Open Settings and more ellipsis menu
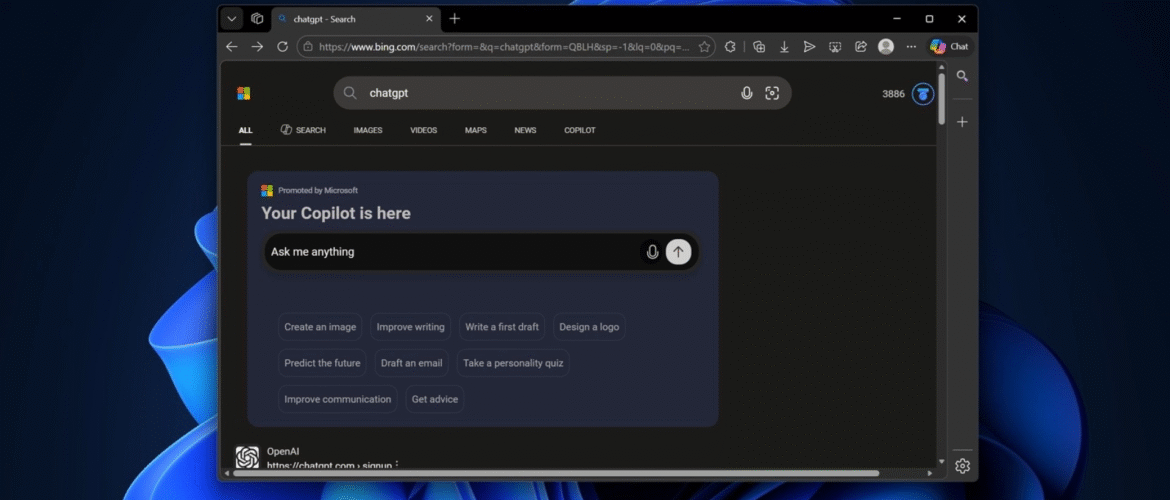This screenshot has height=500, width=1170. (911, 46)
